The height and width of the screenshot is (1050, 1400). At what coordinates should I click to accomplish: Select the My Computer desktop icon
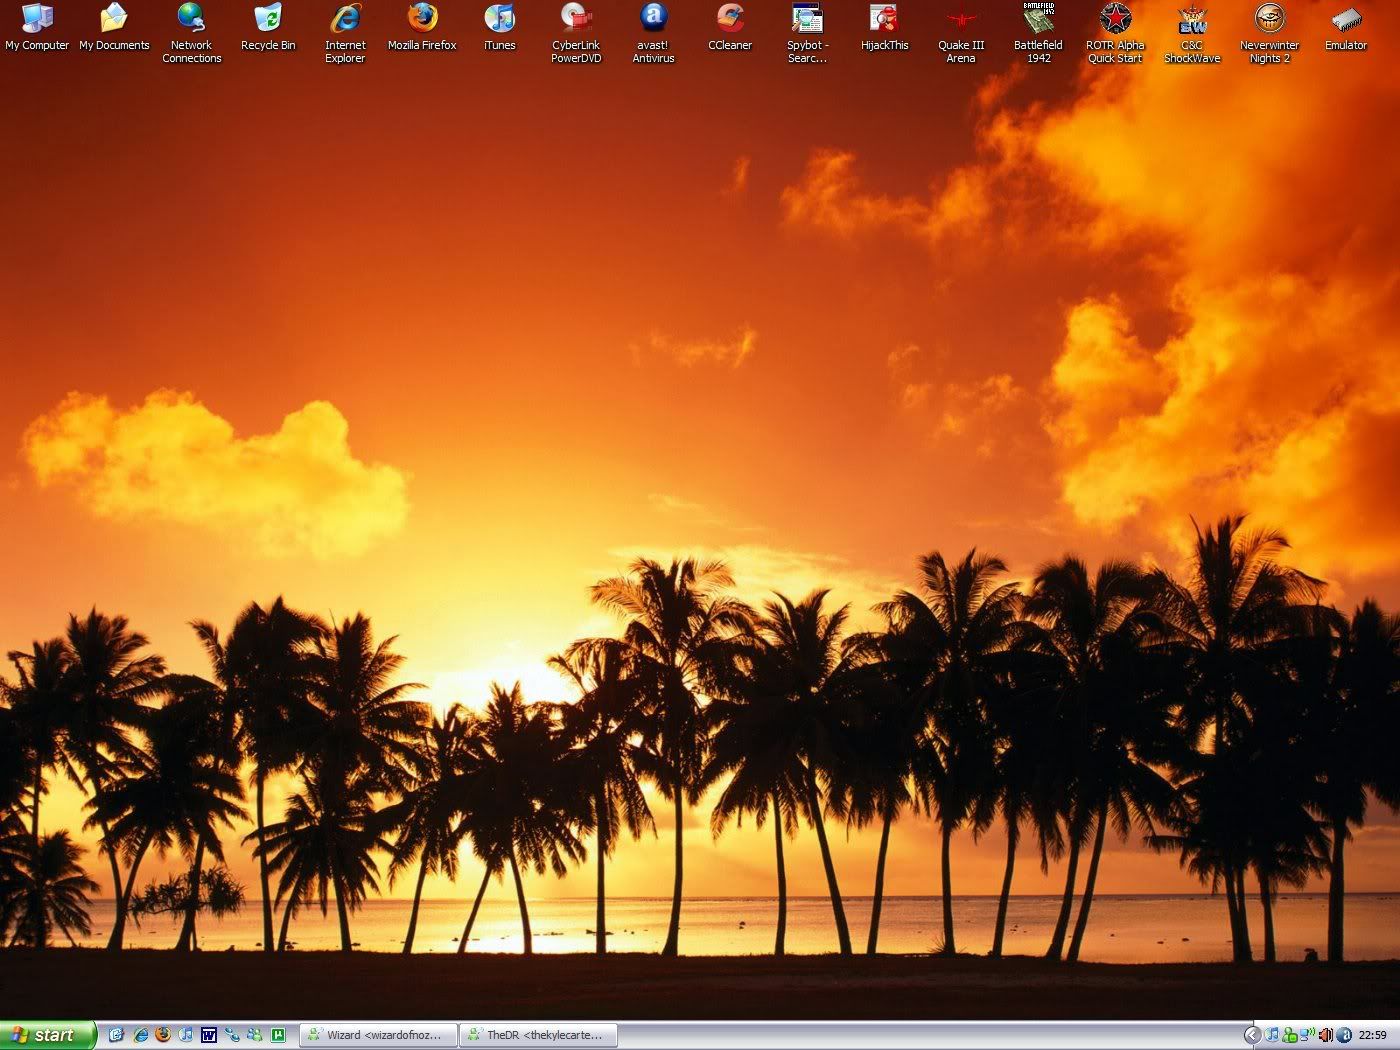(x=37, y=28)
